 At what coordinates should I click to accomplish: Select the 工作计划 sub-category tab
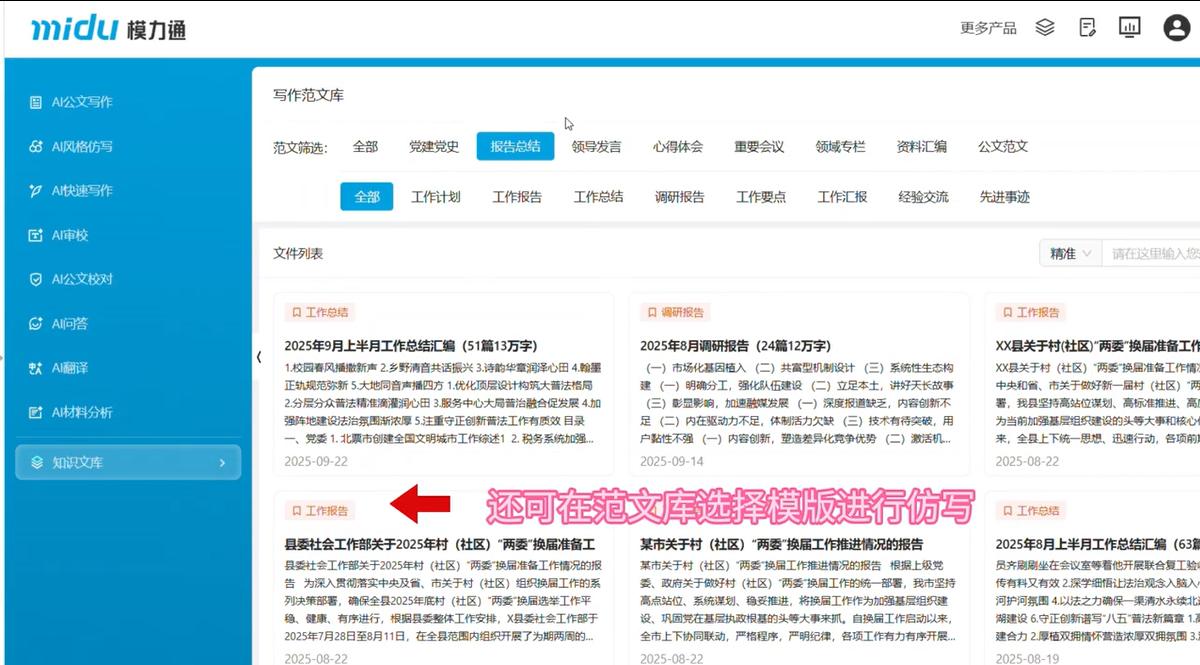click(436, 197)
